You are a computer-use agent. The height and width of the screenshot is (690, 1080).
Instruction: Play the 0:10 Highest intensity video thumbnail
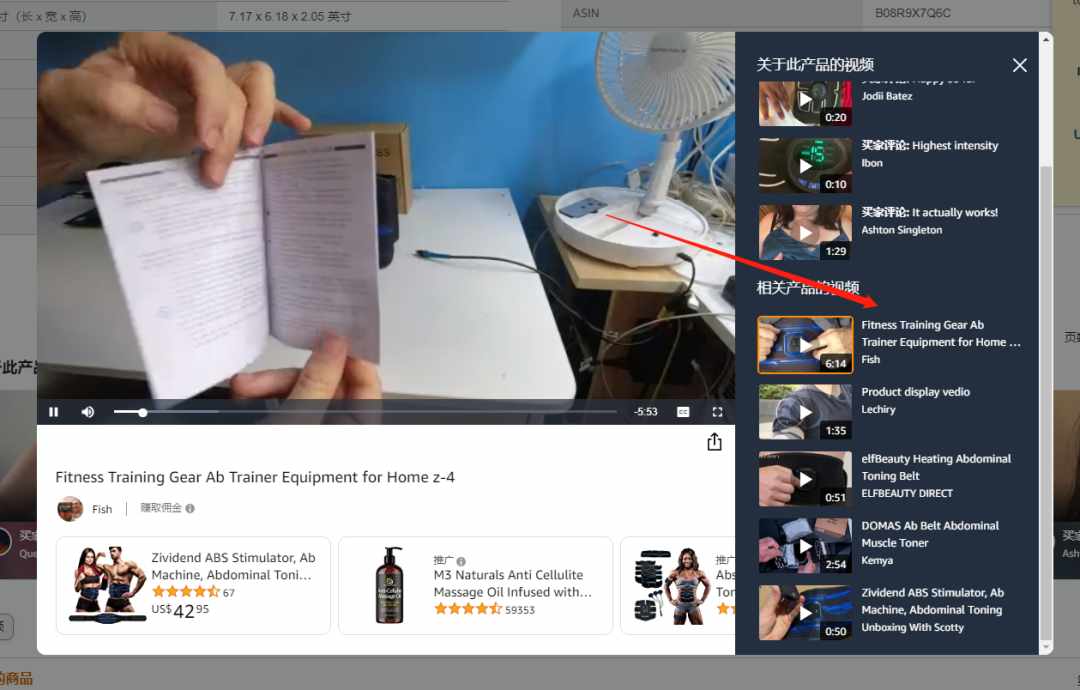805,165
